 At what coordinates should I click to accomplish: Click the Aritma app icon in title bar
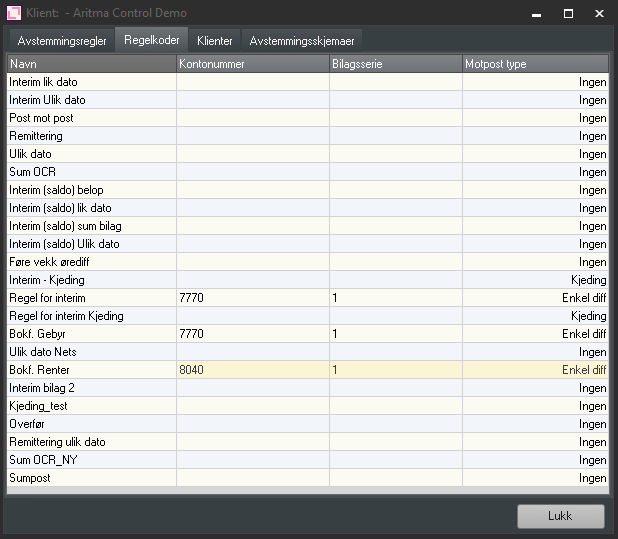click(x=15, y=14)
